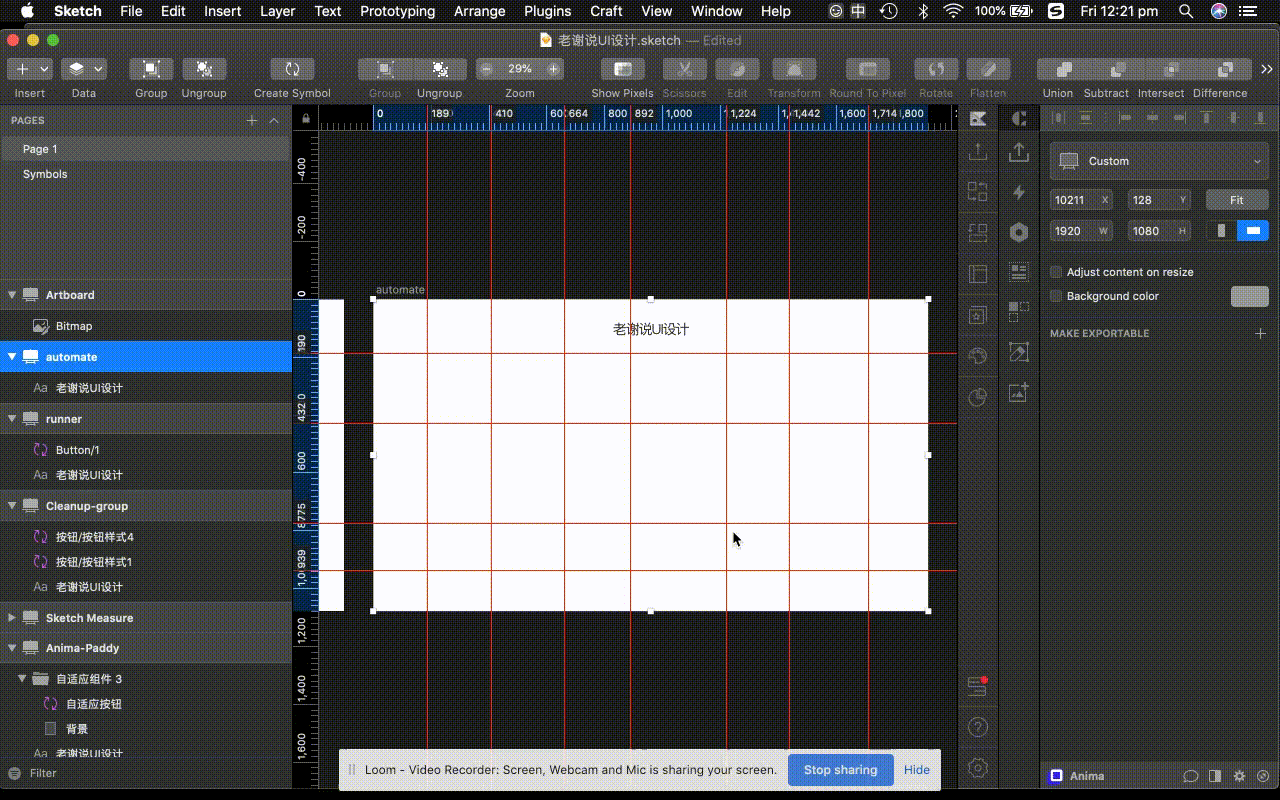Screen dimensions: 1280x800
Task: Select the Rotate tool in the toolbar
Action: pyautogui.click(x=936, y=69)
